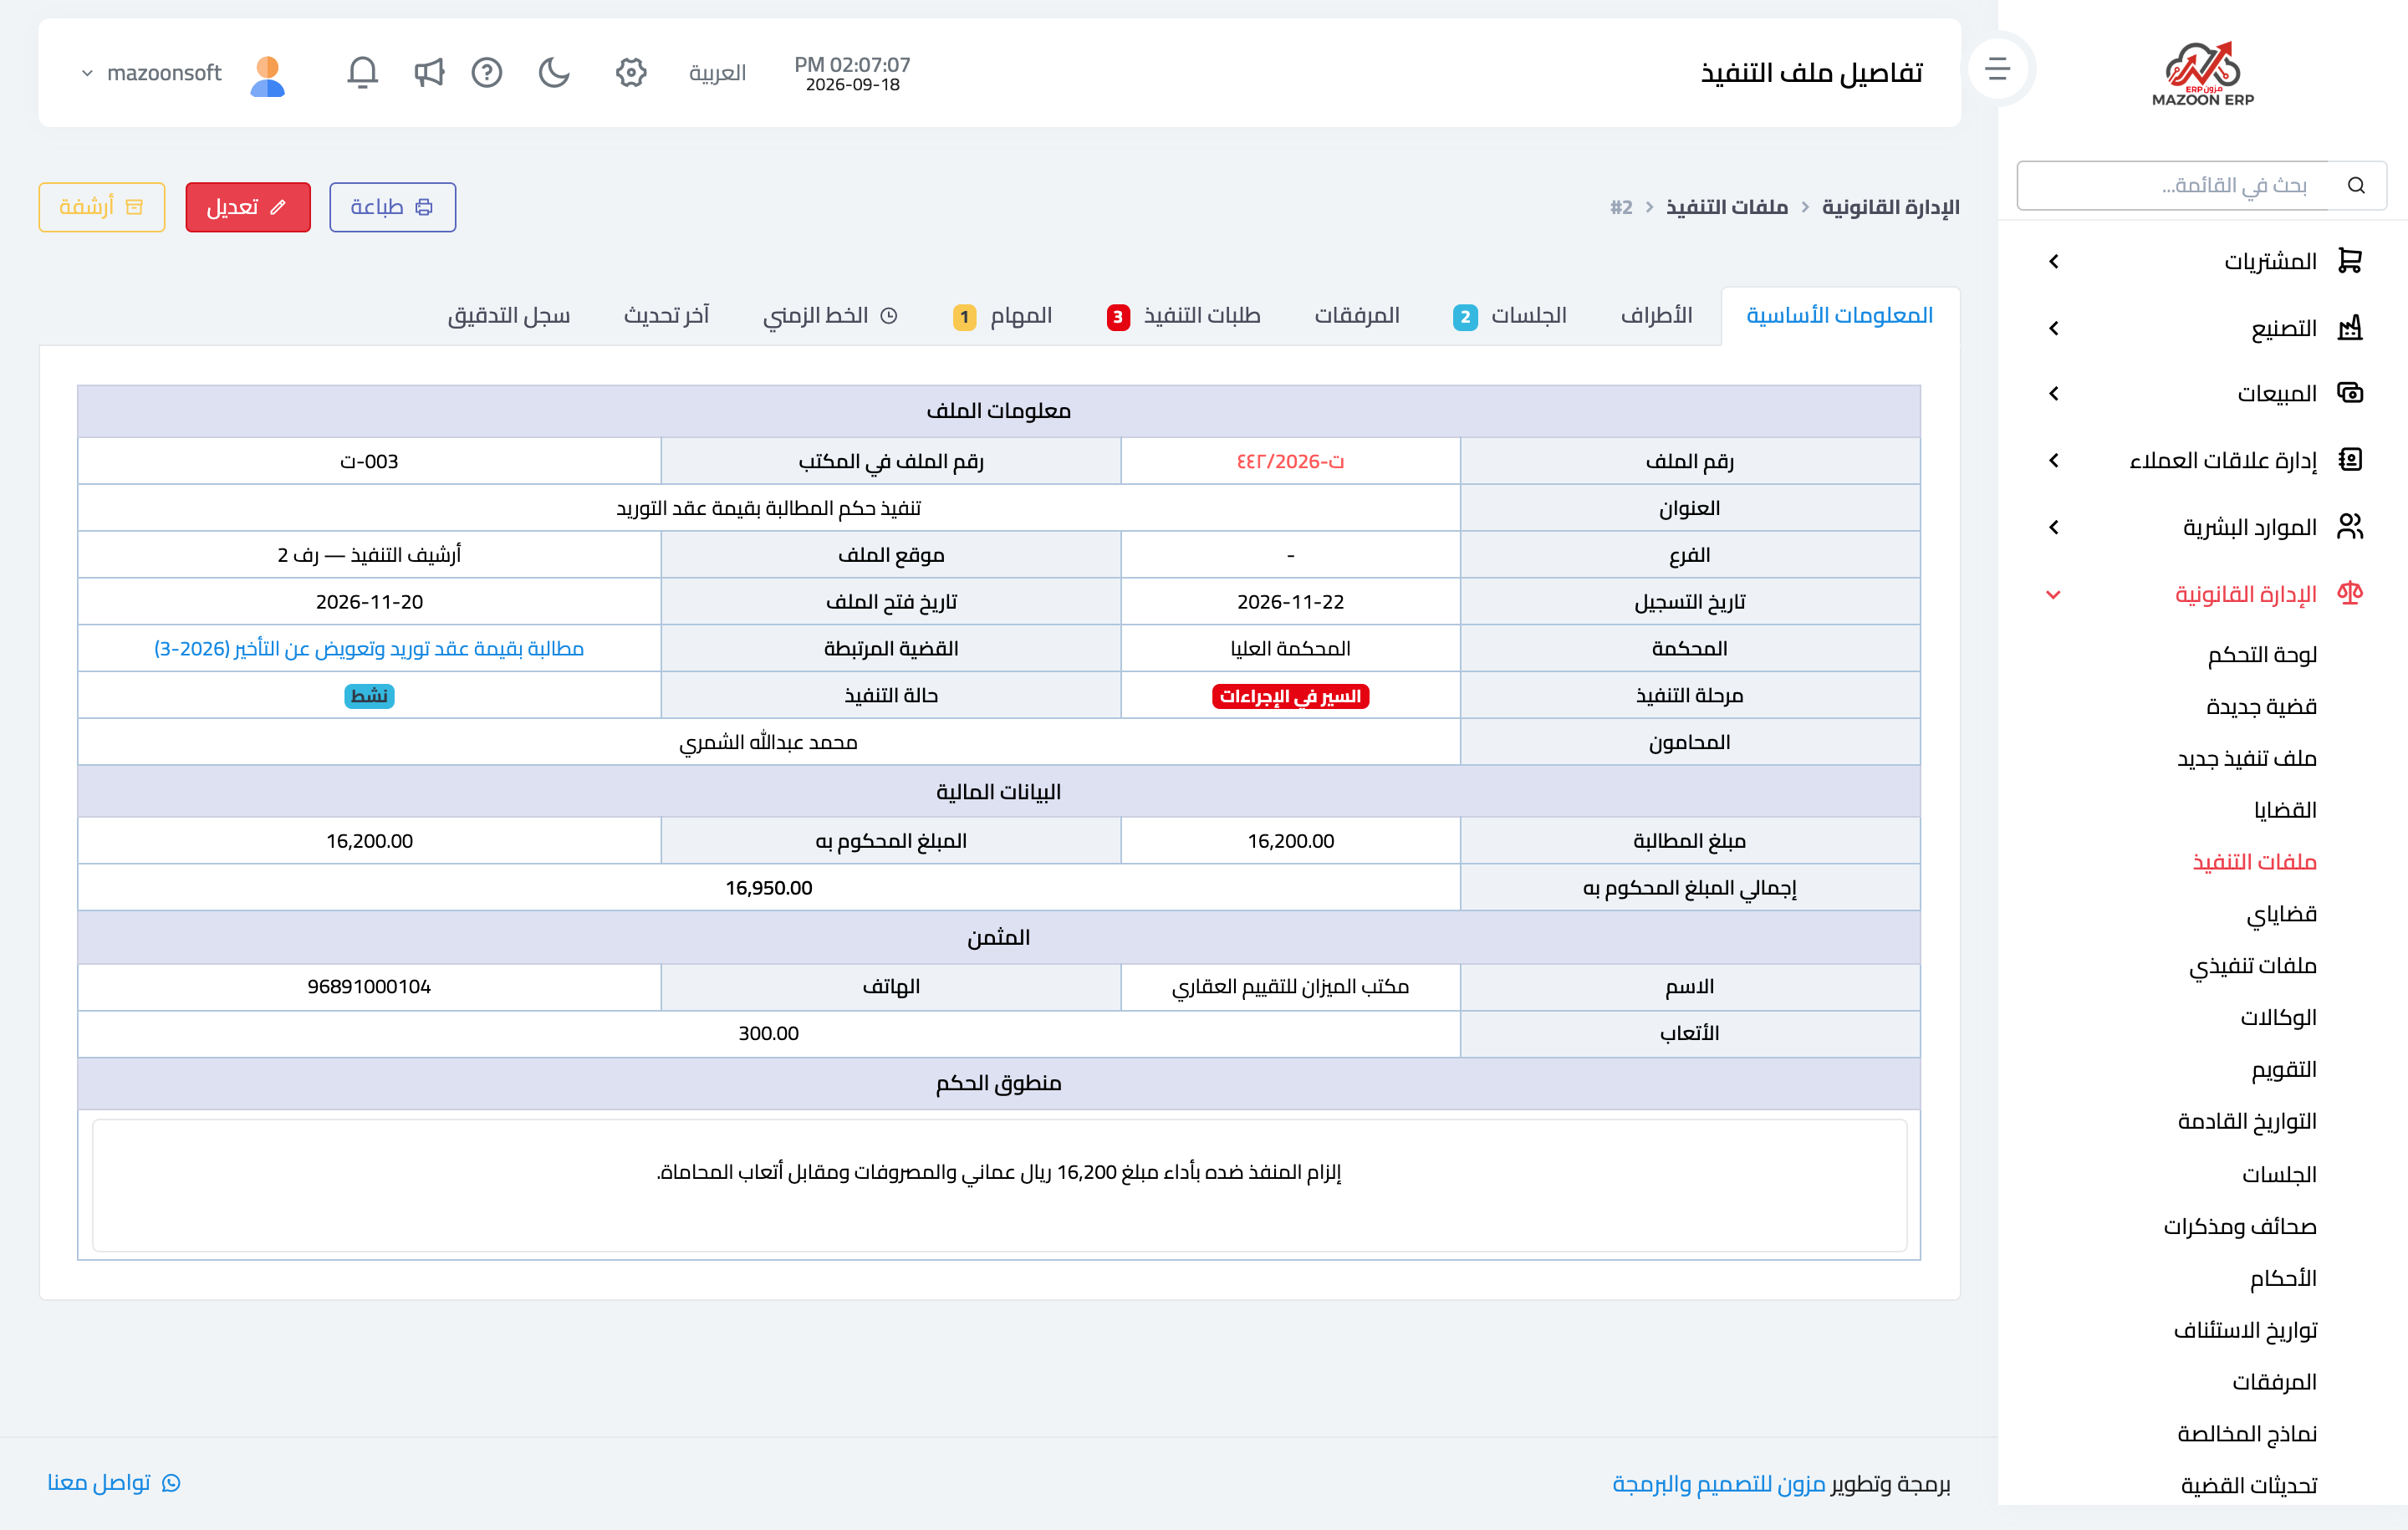Image resolution: width=2408 pixels, height=1530 pixels.
Task: Expand الموارد البشرية menu chevron
Action: pos(2054,527)
